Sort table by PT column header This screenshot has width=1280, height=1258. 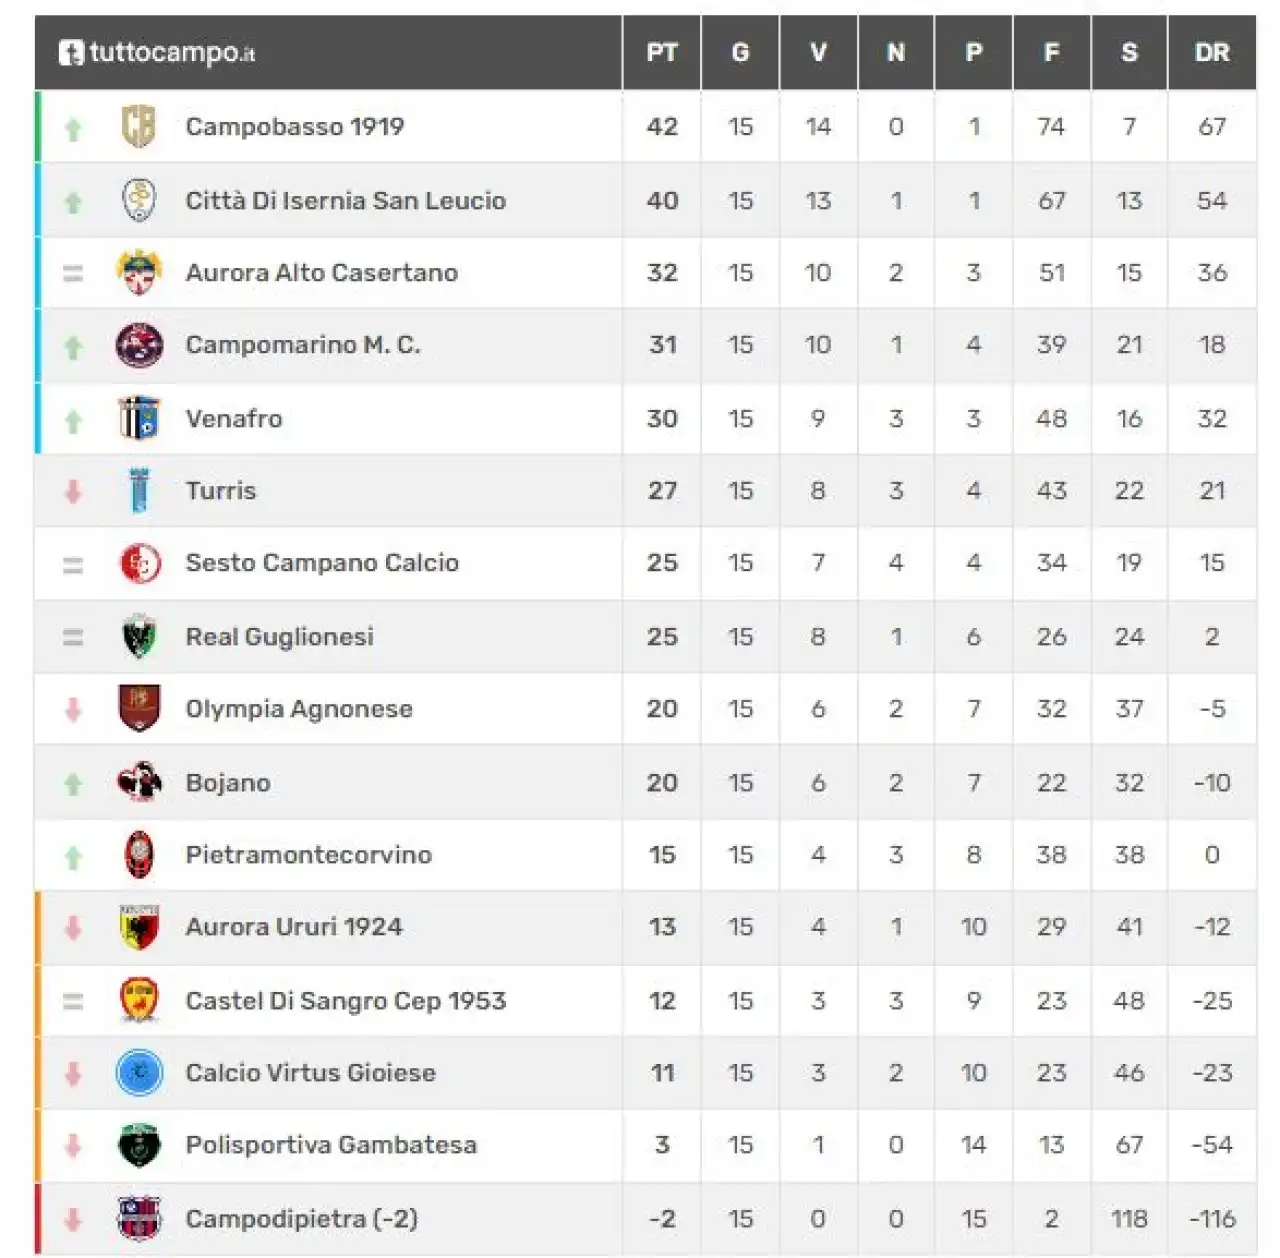point(662,53)
